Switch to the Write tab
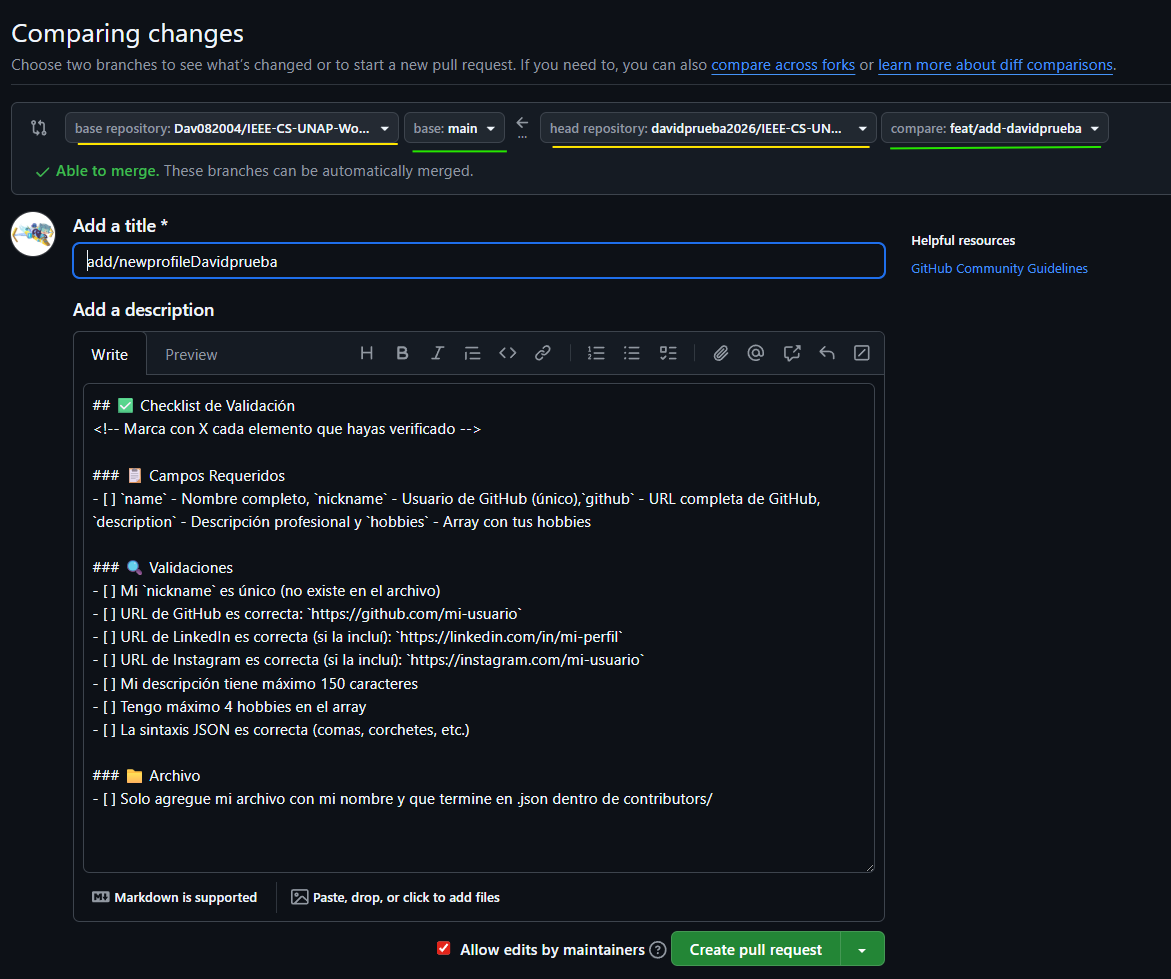1171x979 pixels. point(110,355)
